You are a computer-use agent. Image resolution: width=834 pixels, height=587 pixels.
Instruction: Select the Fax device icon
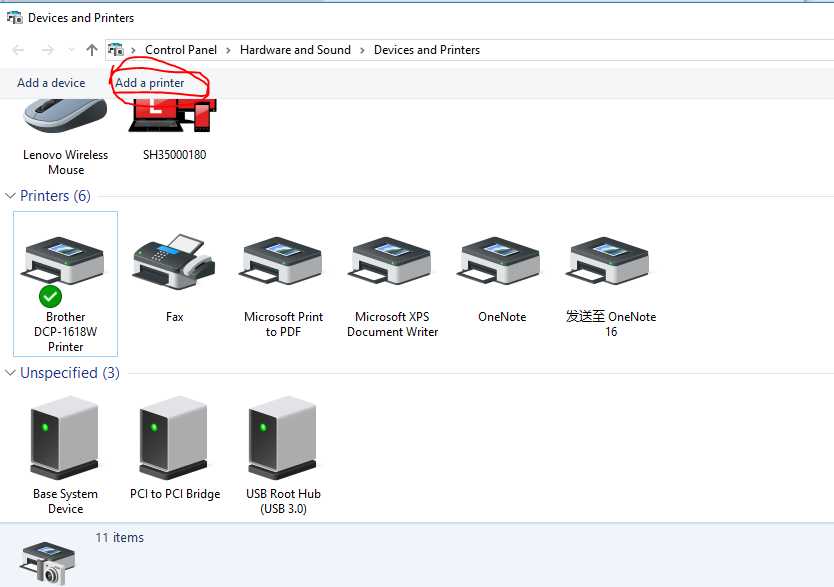click(174, 261)
